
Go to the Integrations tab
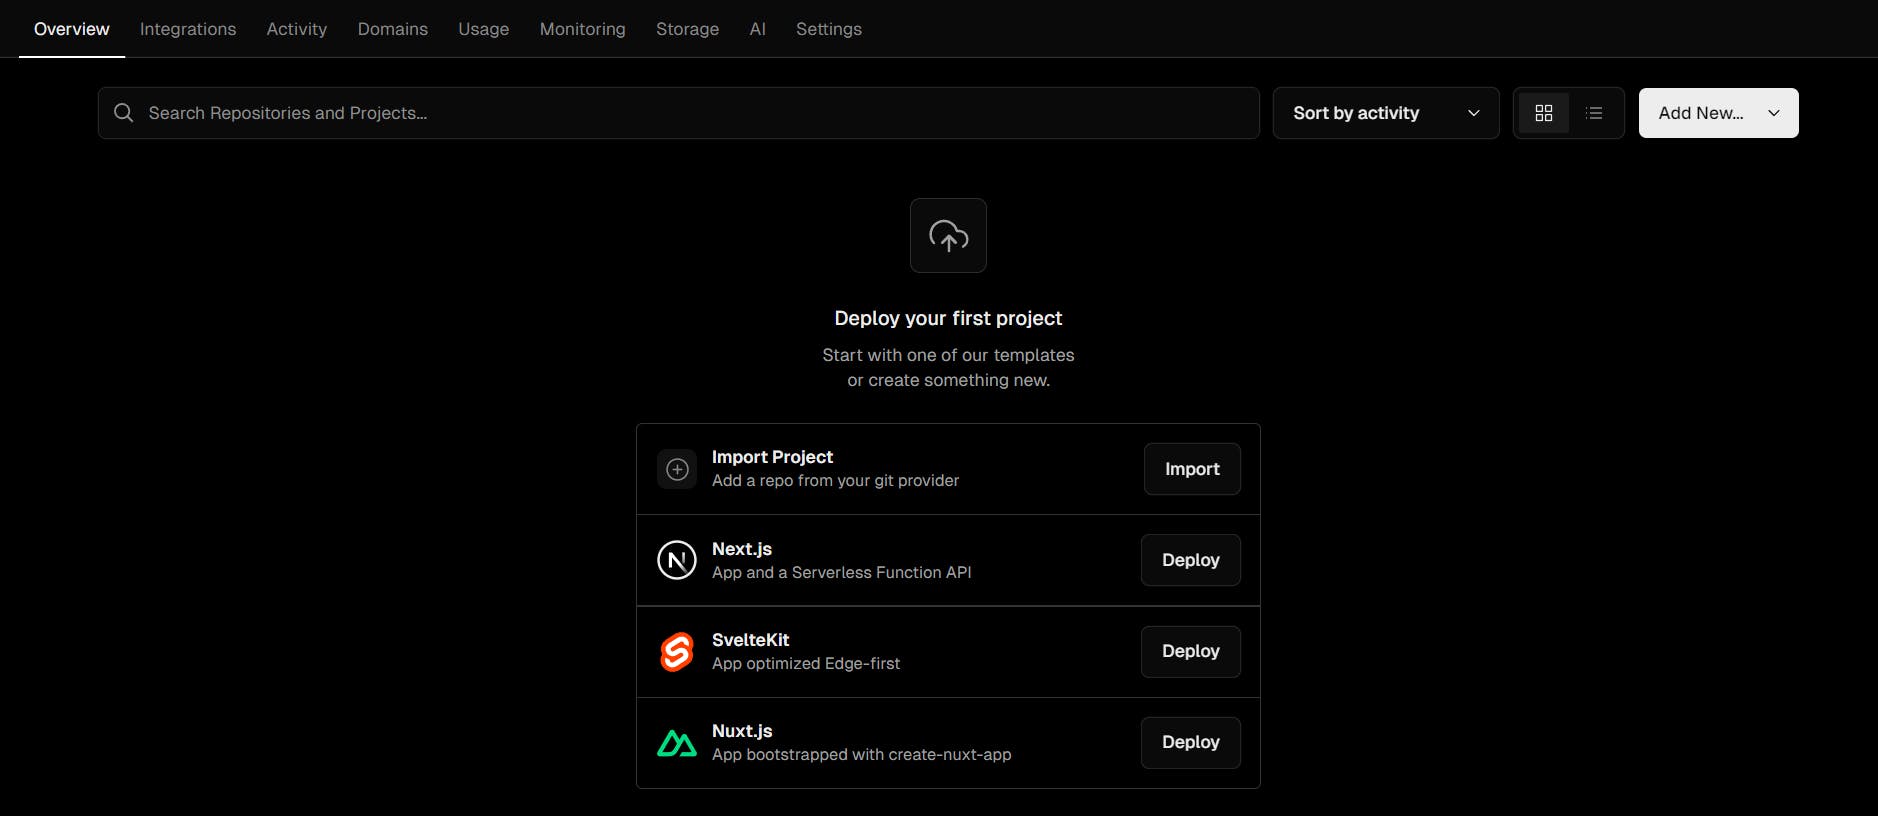coord(188,29)
